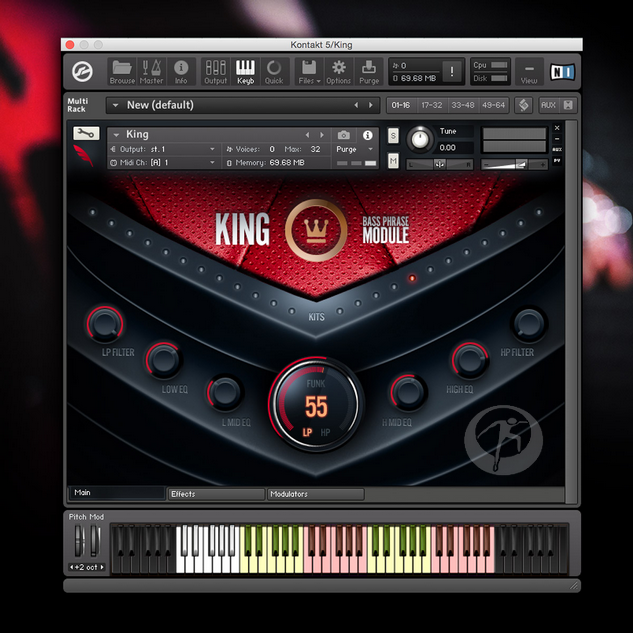Open the instrument Purge dropdown
The image size is (633, 633).
click(354, 149)
